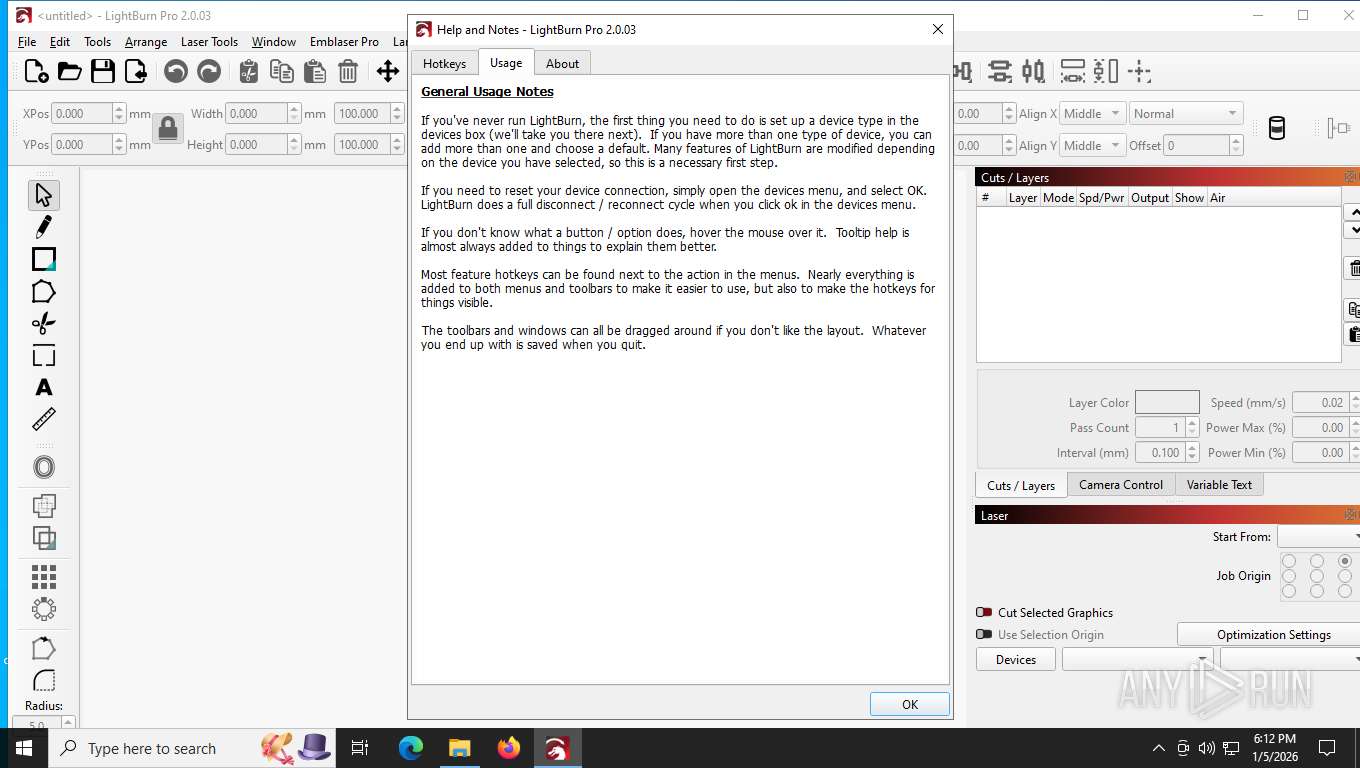Select the Measure ruler tool
The height and width of the screenshot is (768, 1360).
pyautogui.click(x=43, y=420)
